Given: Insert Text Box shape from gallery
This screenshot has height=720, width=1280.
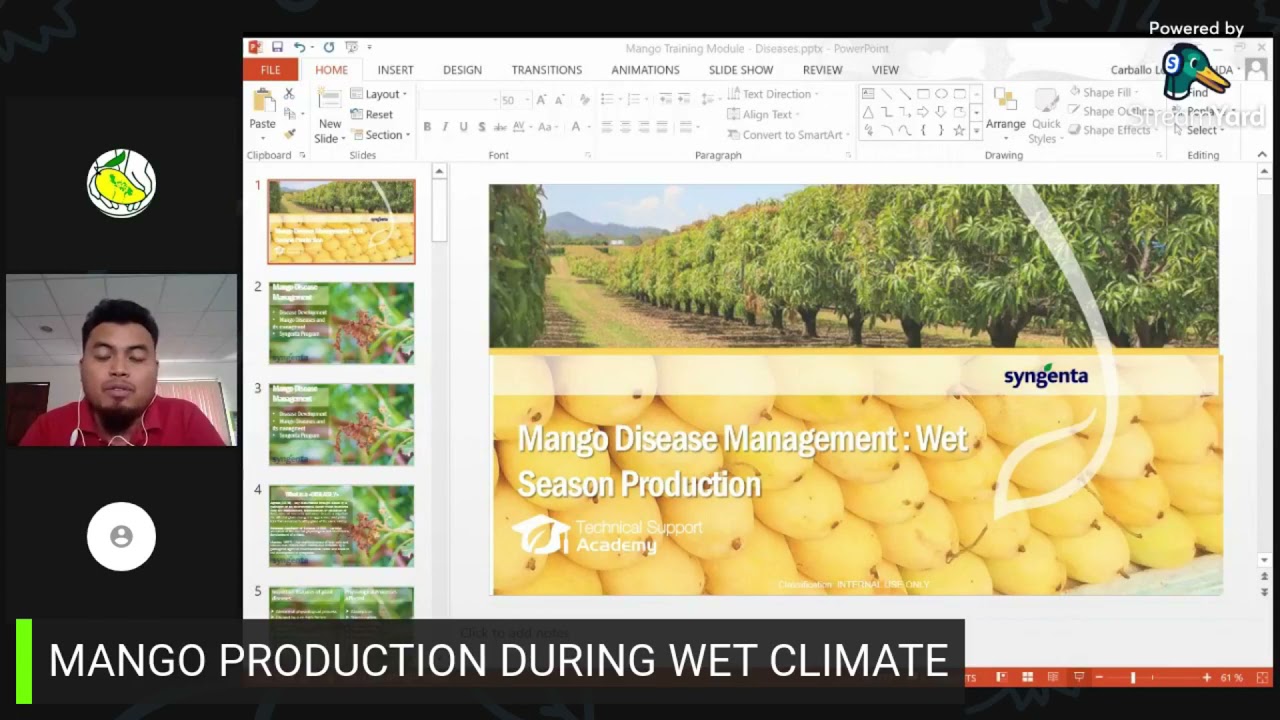Looking at the screenshot, I should [x=868, y=94].
